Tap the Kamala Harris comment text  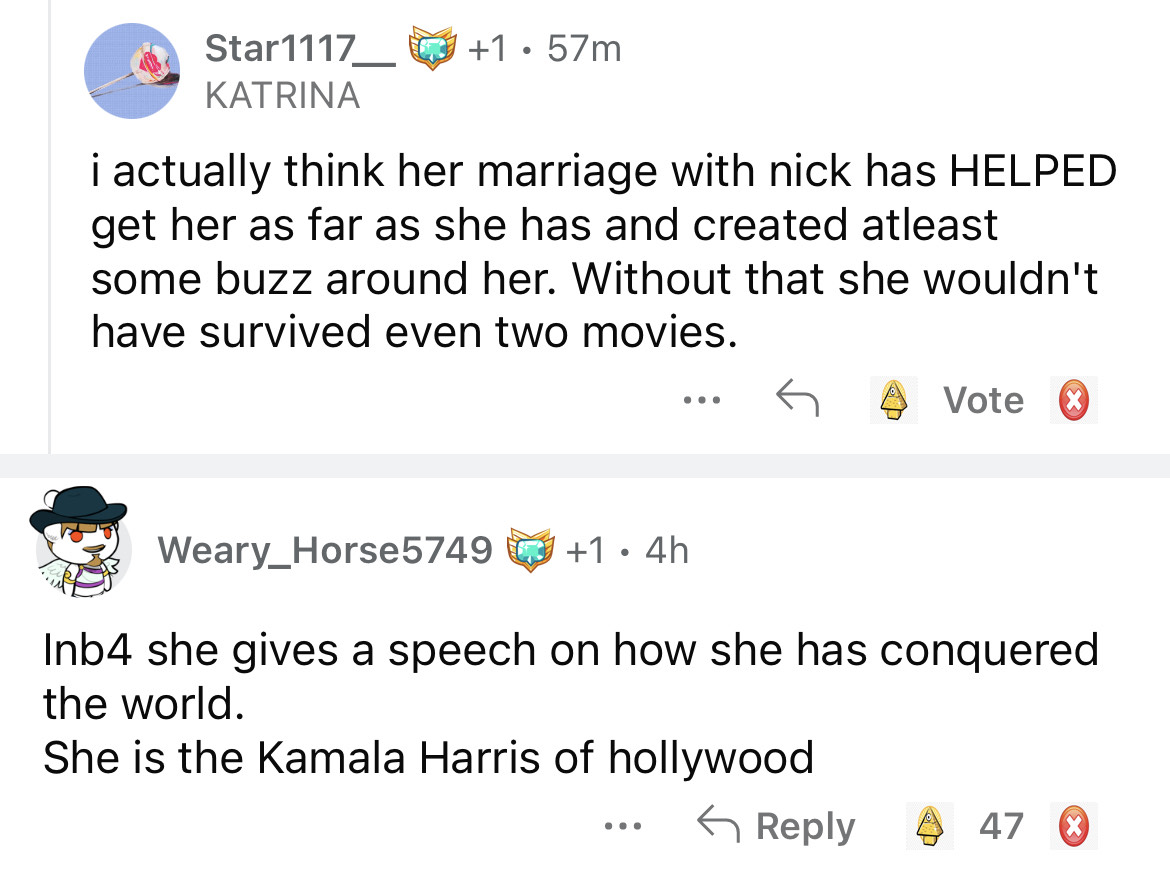coord(428,758)
